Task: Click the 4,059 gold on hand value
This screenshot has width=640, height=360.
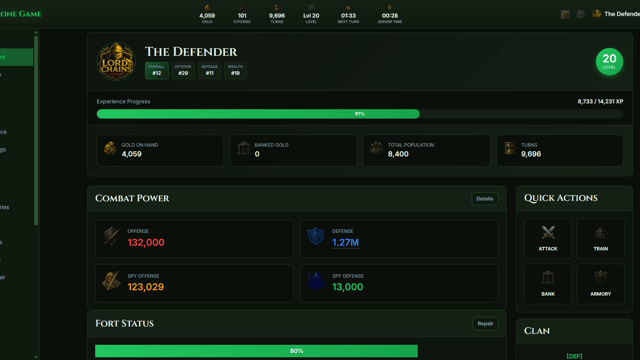Action: click(x=131, y=154)
